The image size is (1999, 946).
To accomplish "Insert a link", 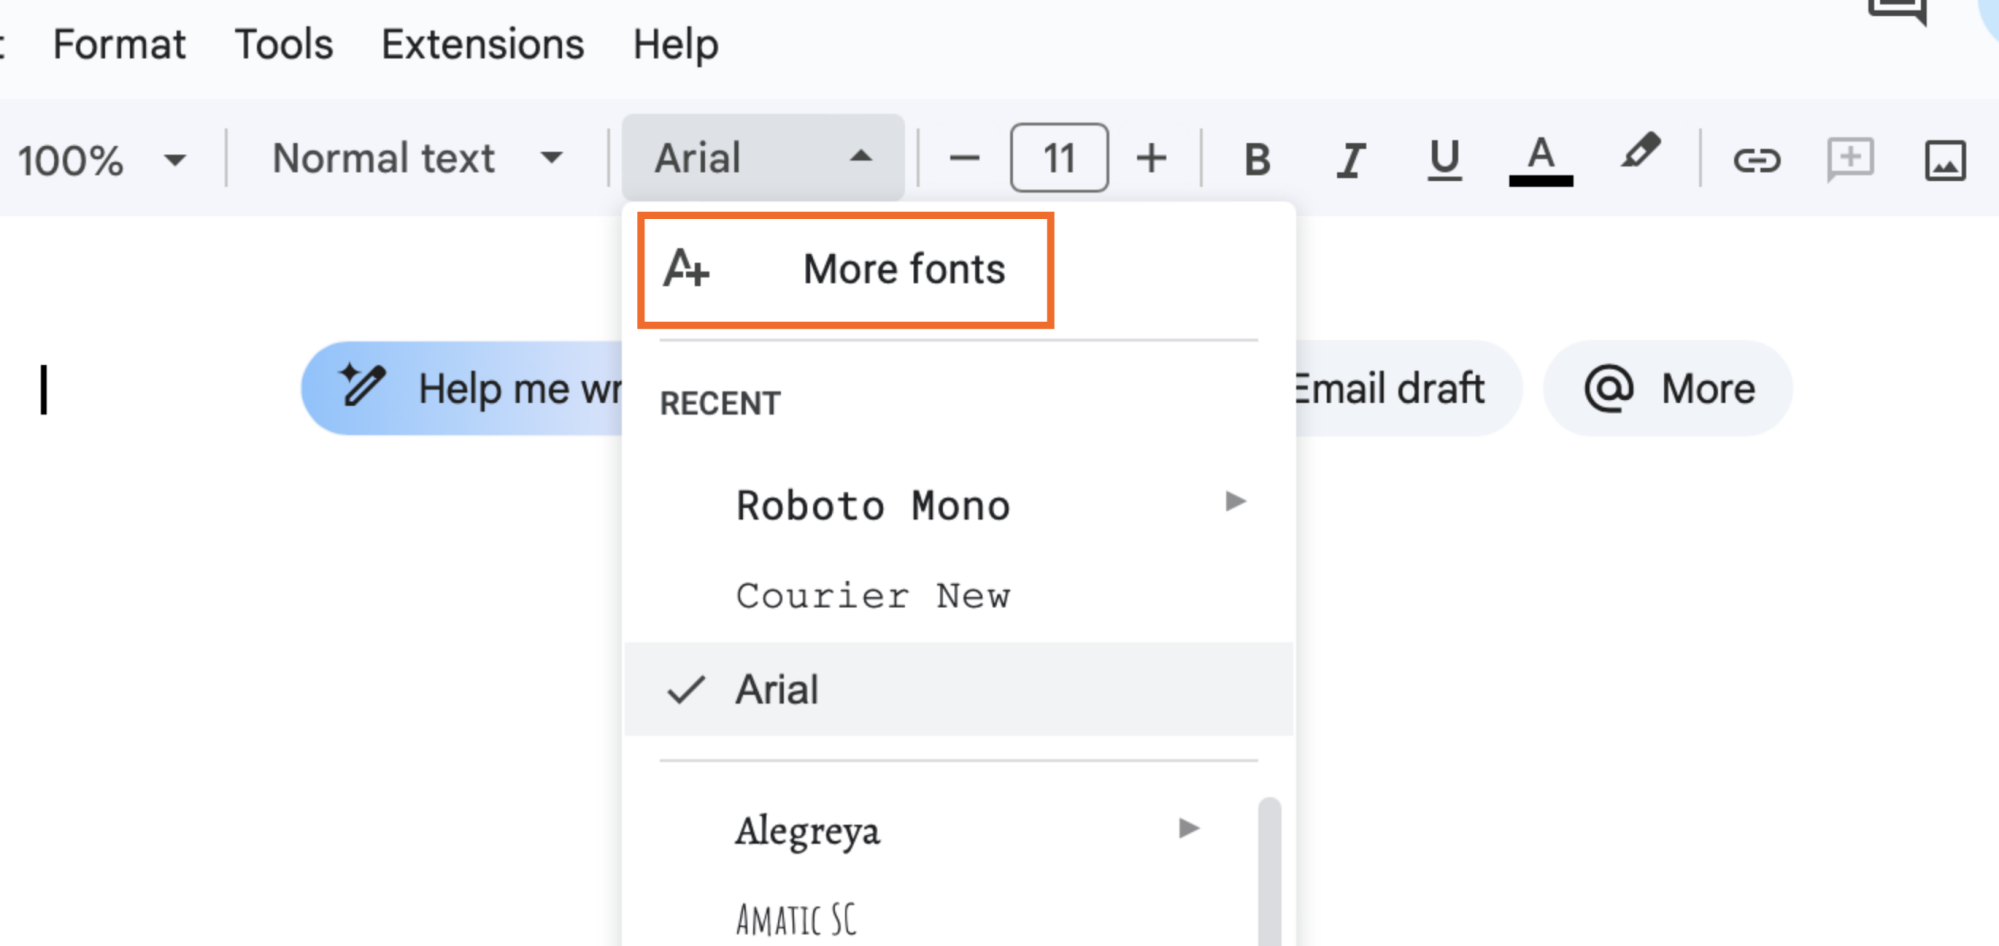I will [1757, 157].
